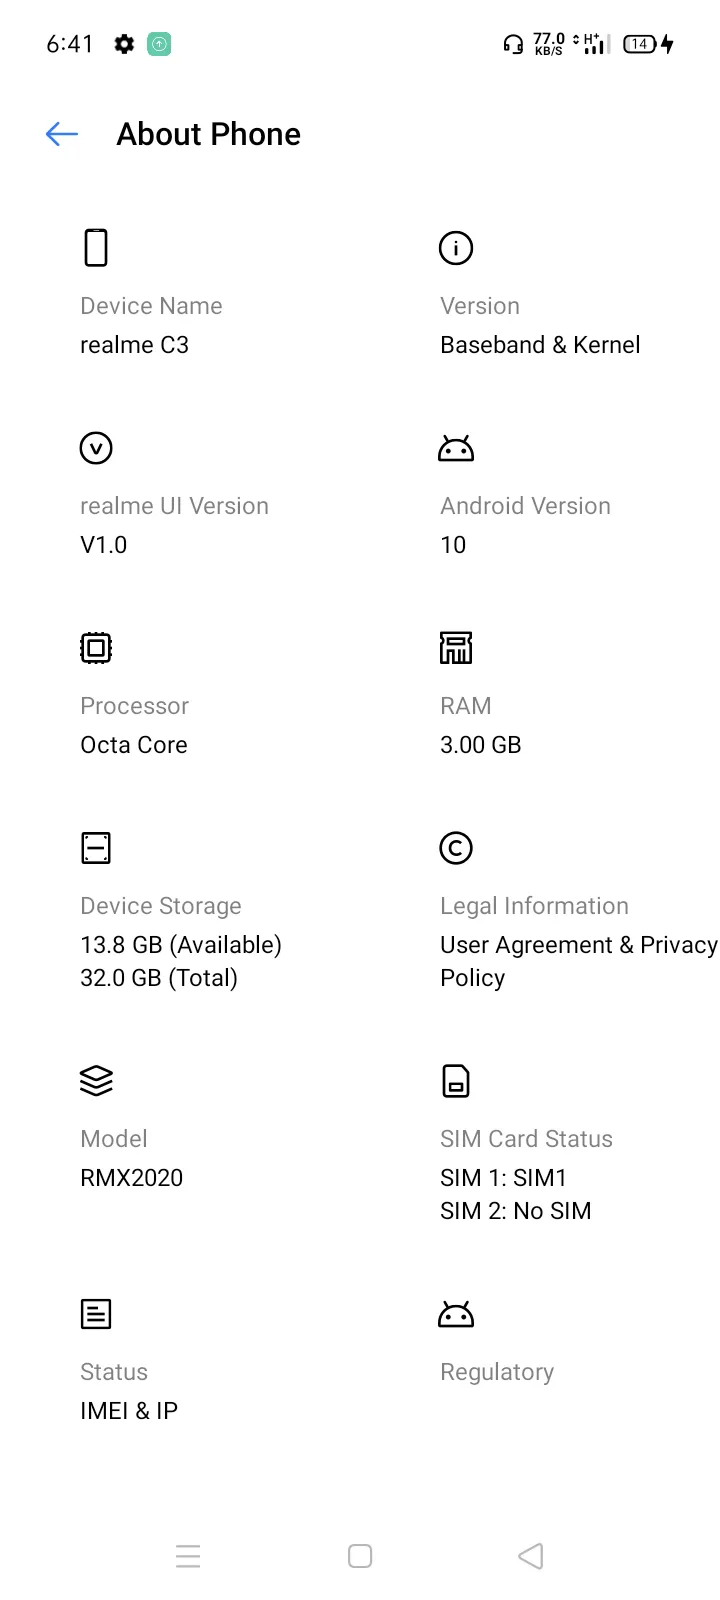Tap the memory icon above RAM
Viewport: 720px width, 1600px height.
pyautogui.click(x=456, y=648)
